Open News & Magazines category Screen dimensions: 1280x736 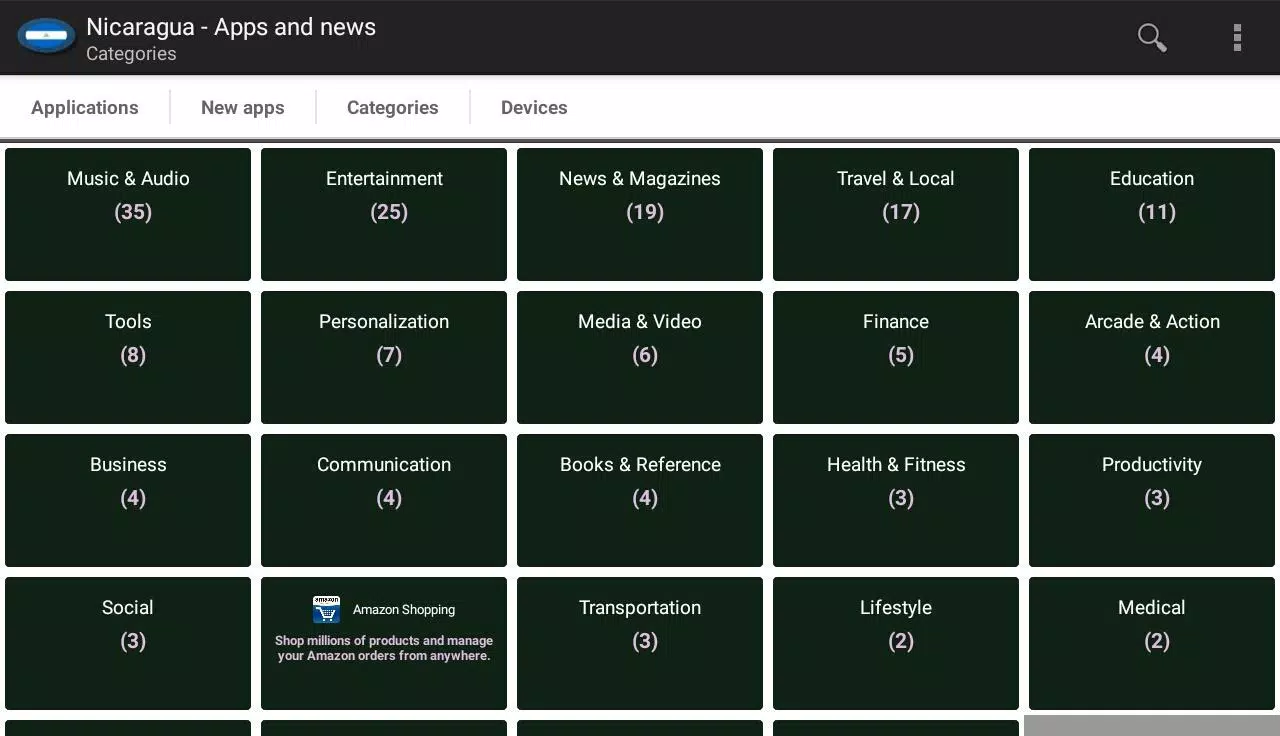coord(640,214)
